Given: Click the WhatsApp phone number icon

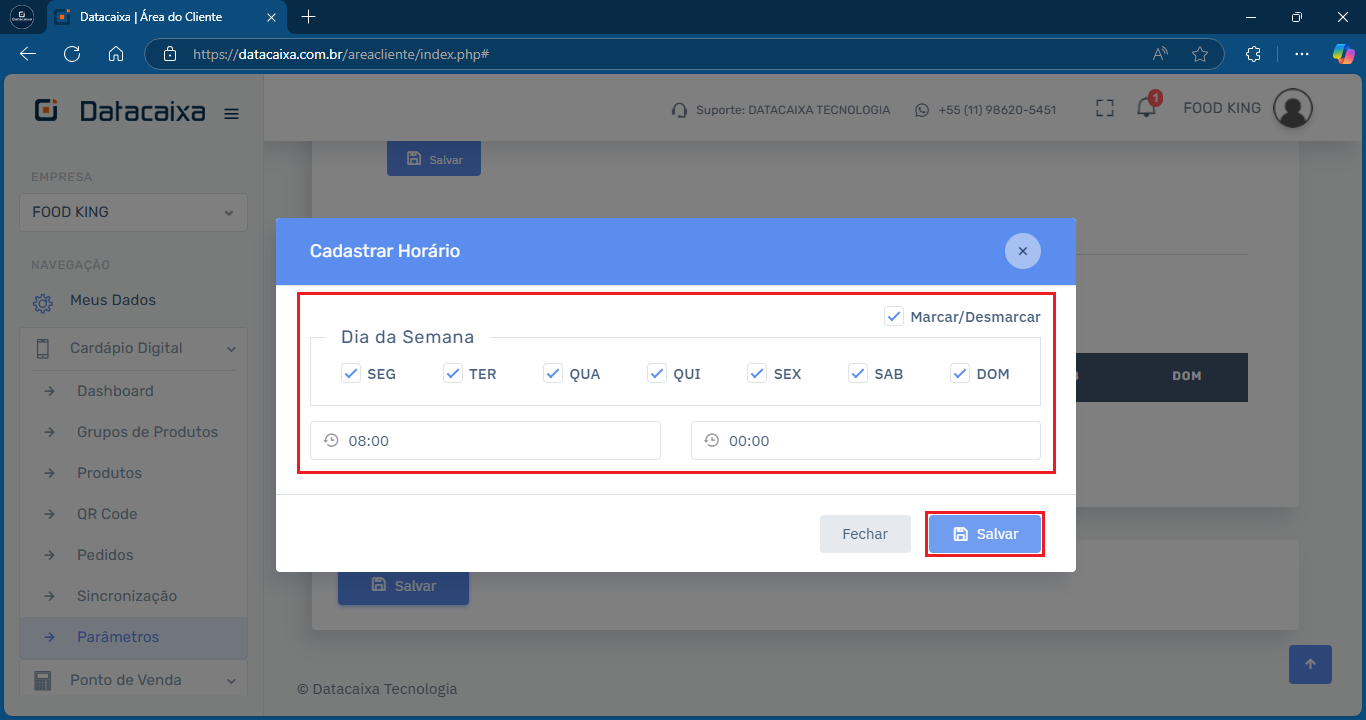Looking at the screenshot, I should click(922, 110).
